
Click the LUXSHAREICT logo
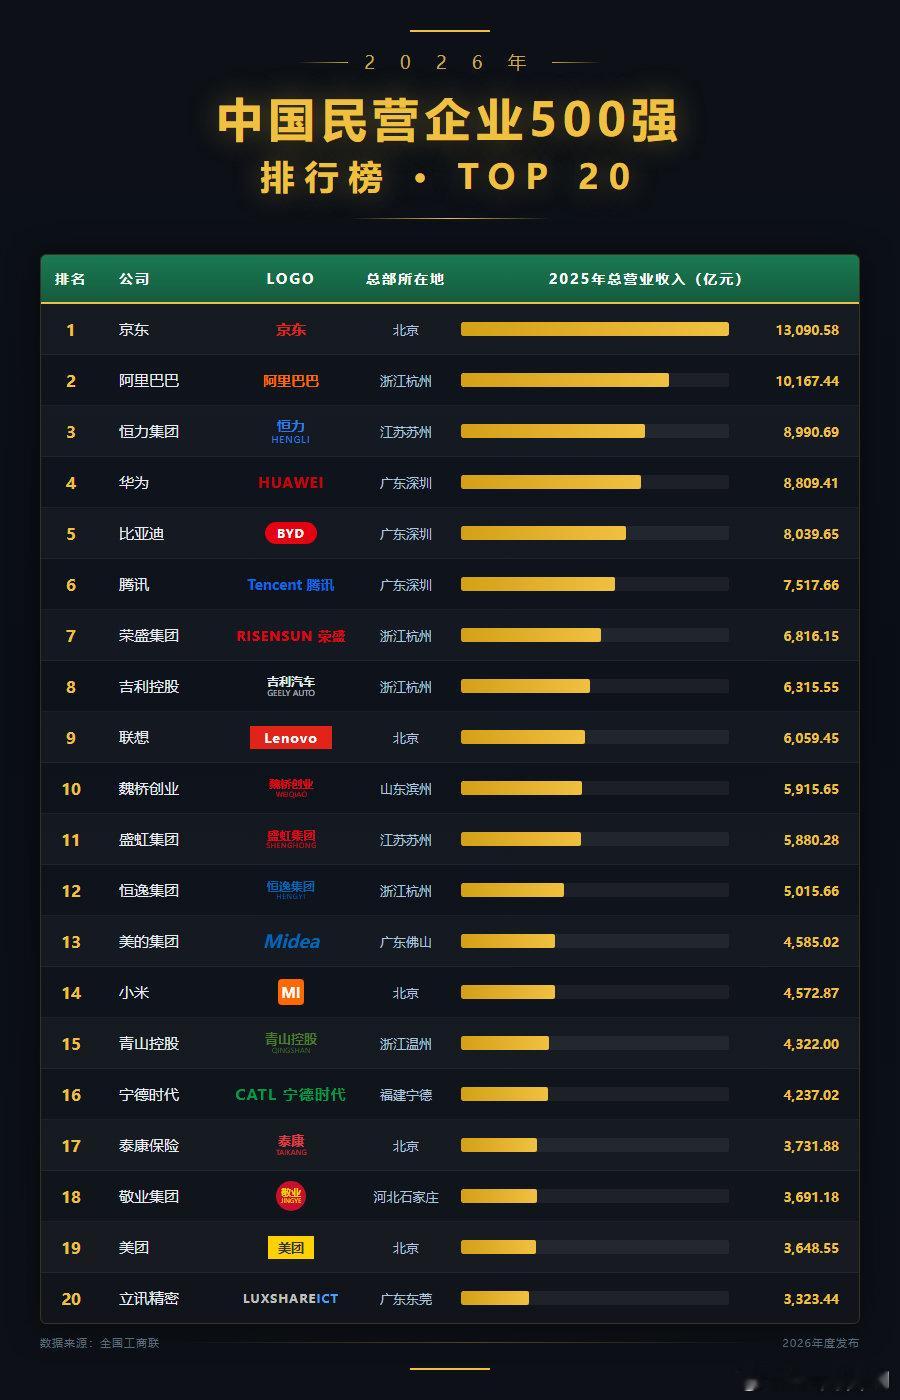[x=291, y=1298]
